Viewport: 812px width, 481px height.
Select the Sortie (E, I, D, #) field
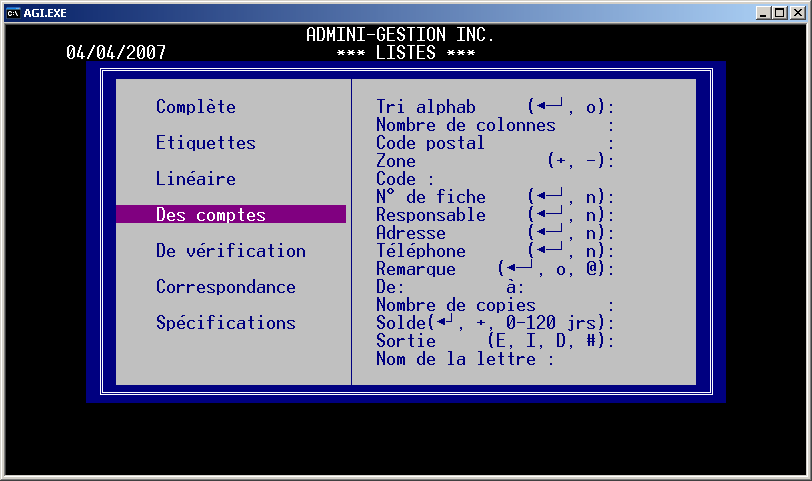pyautogui.click(x=495, y=341)
